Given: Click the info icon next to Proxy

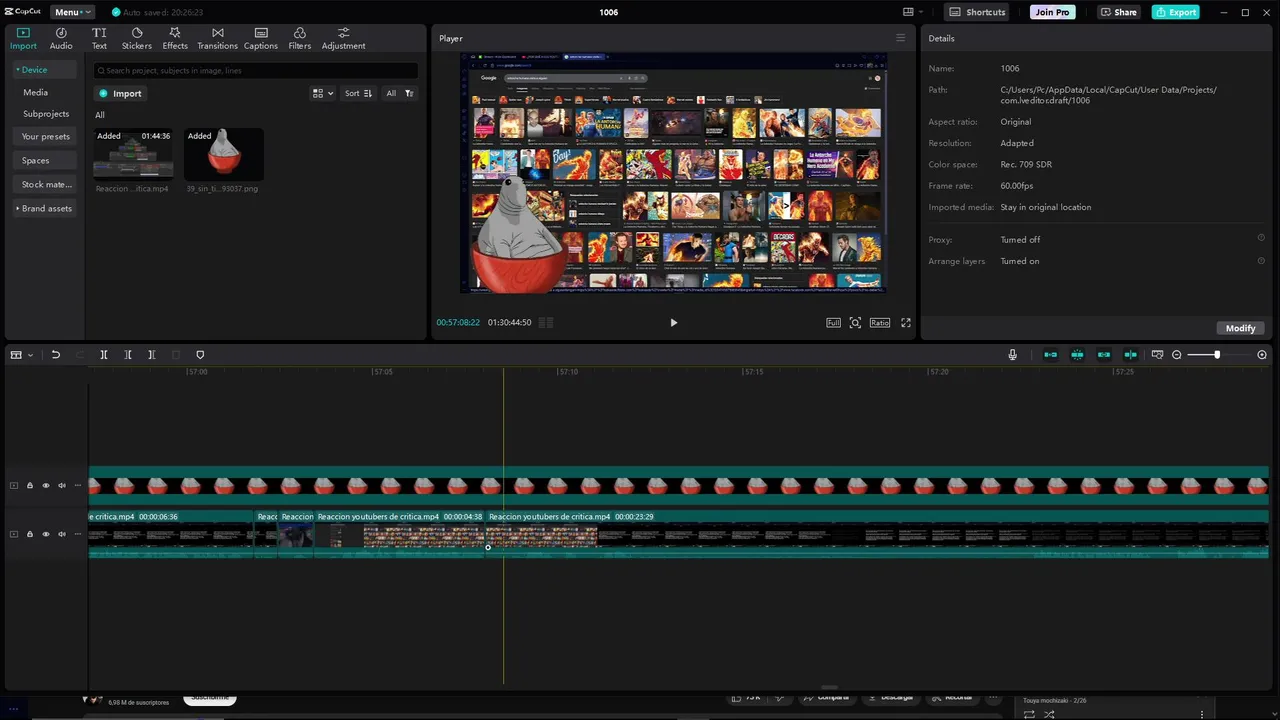Looking at the screenshot, I should [1261, 238].
